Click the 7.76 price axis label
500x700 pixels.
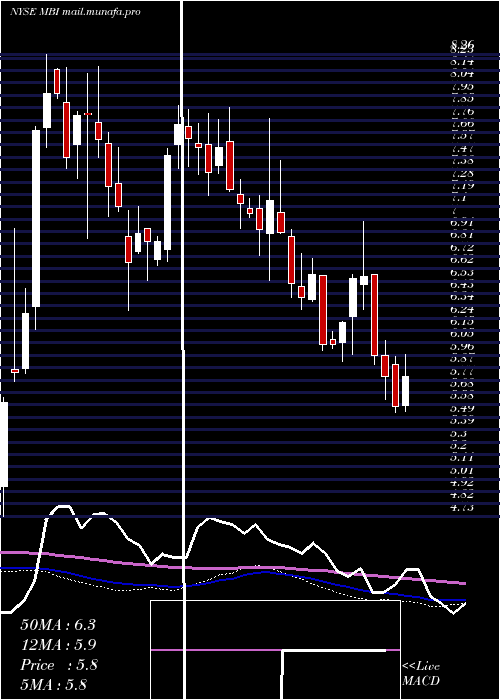[462, 111]
